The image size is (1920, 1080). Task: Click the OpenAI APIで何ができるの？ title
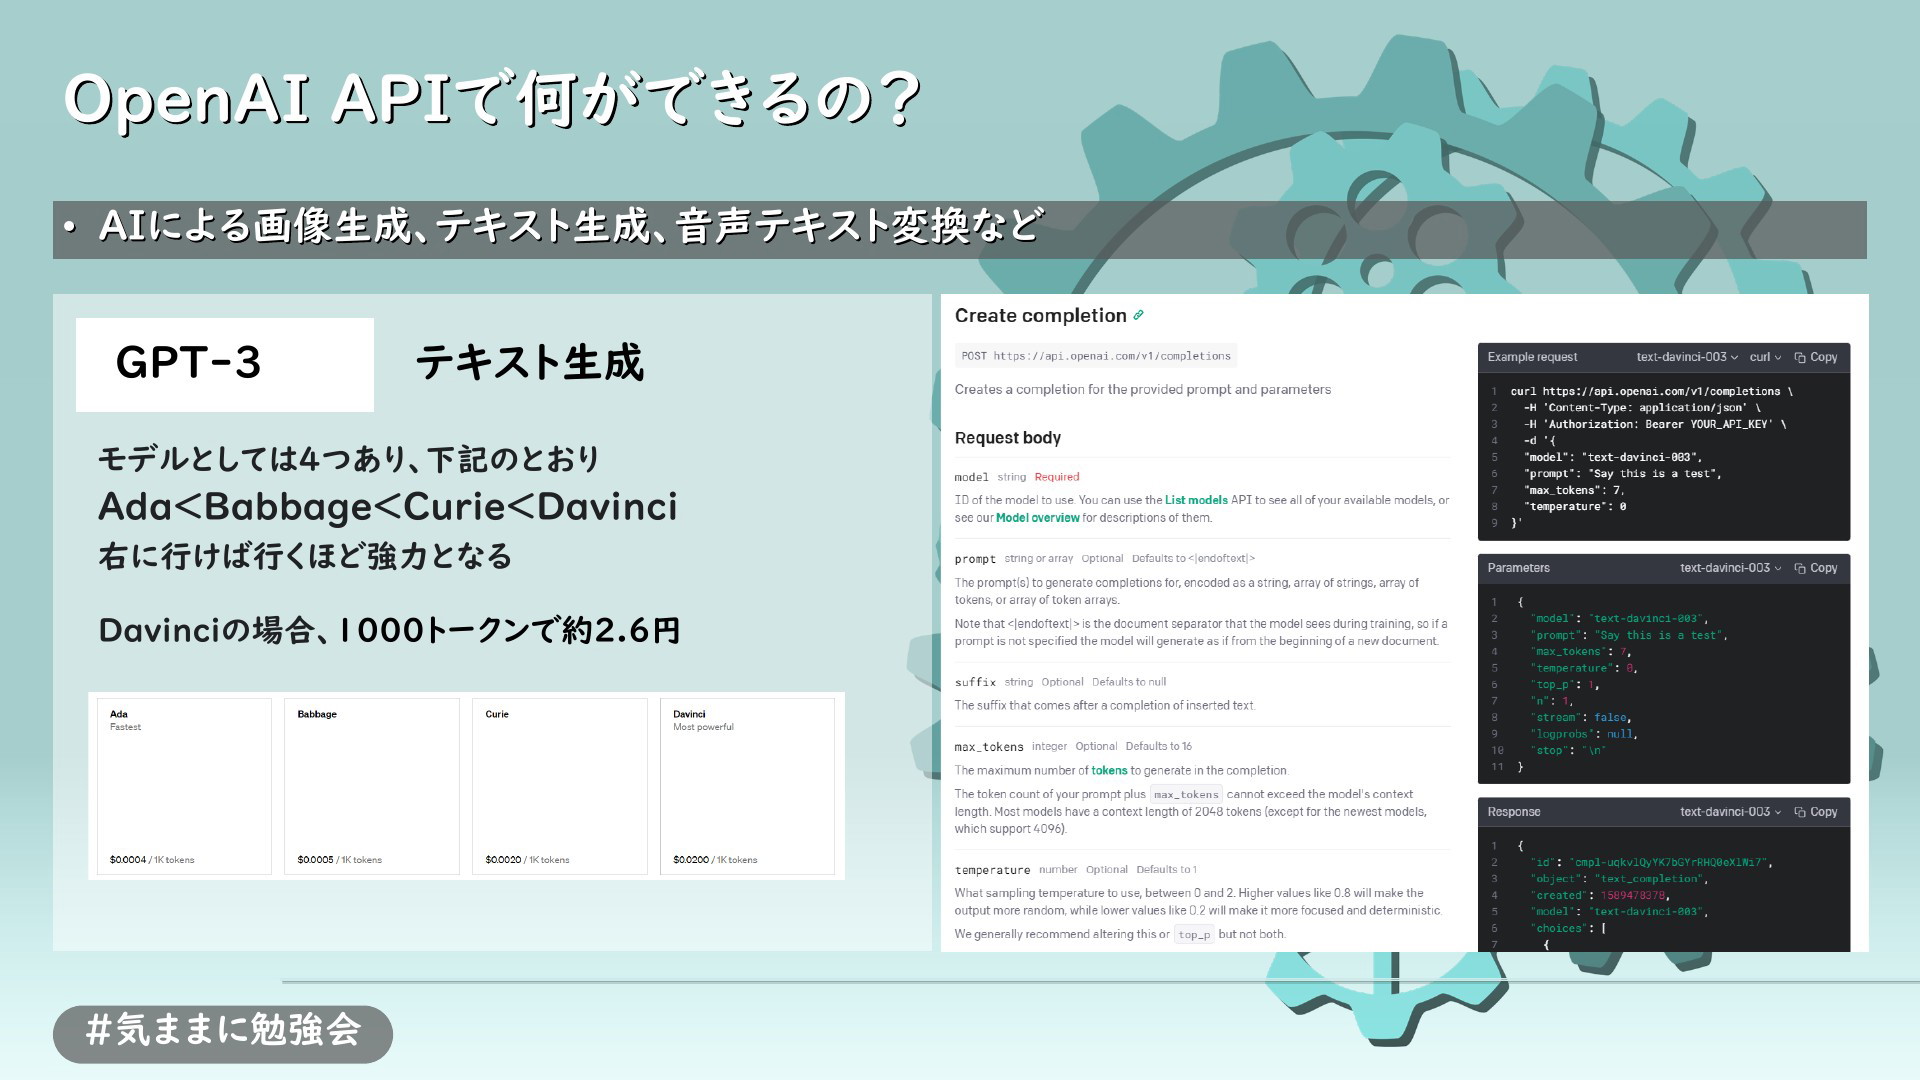[x=492, y=100]
